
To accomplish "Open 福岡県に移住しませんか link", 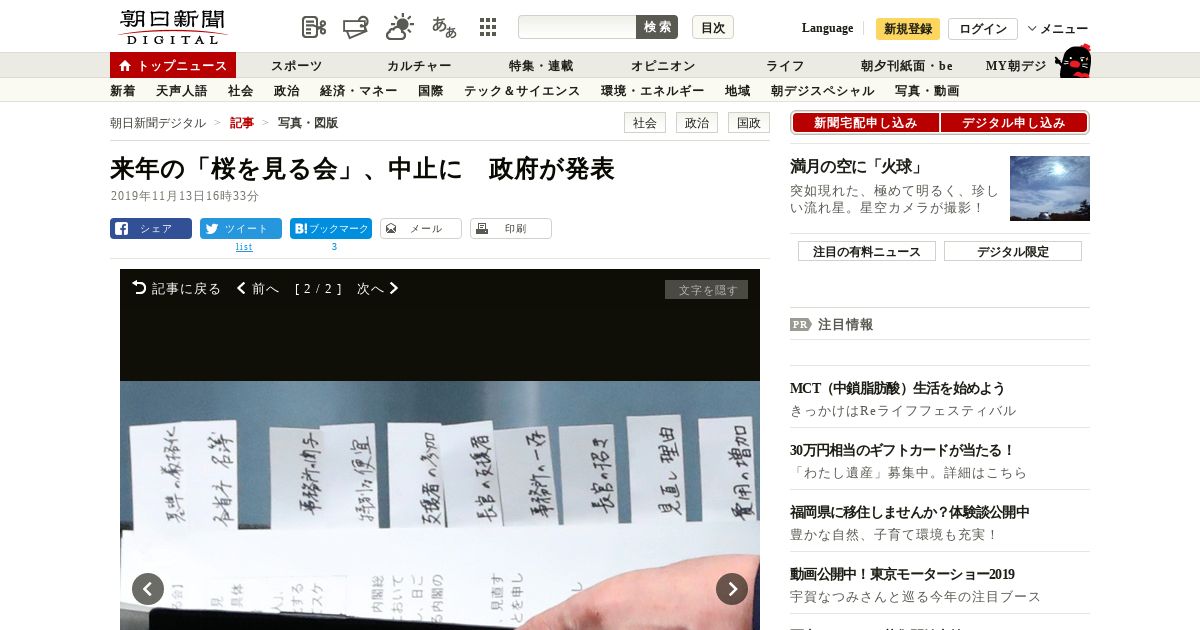I will click(x=910, y=512).
